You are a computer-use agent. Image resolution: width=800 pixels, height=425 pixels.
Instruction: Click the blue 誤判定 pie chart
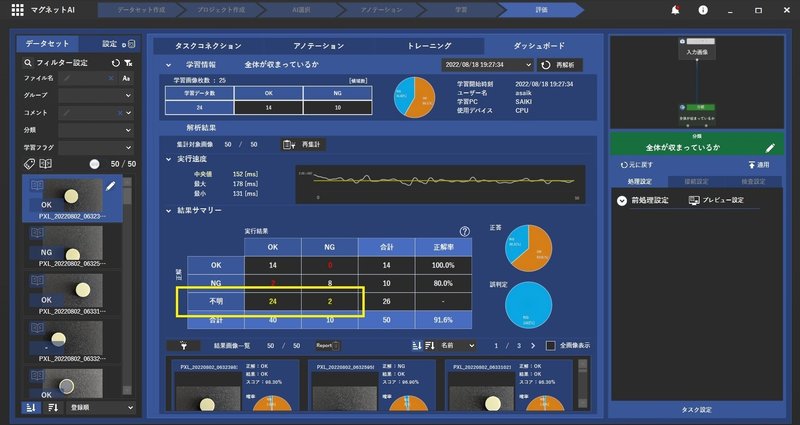point(529,305)
